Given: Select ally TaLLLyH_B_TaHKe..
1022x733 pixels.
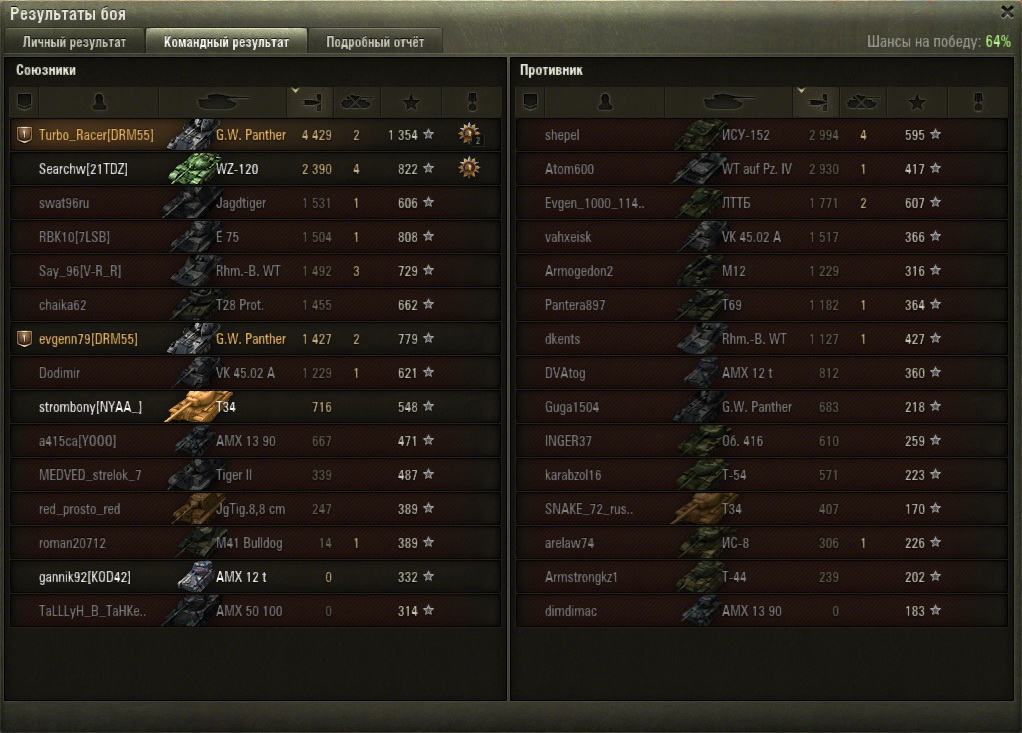Looking at the screenshot, I should click(93, 611).
